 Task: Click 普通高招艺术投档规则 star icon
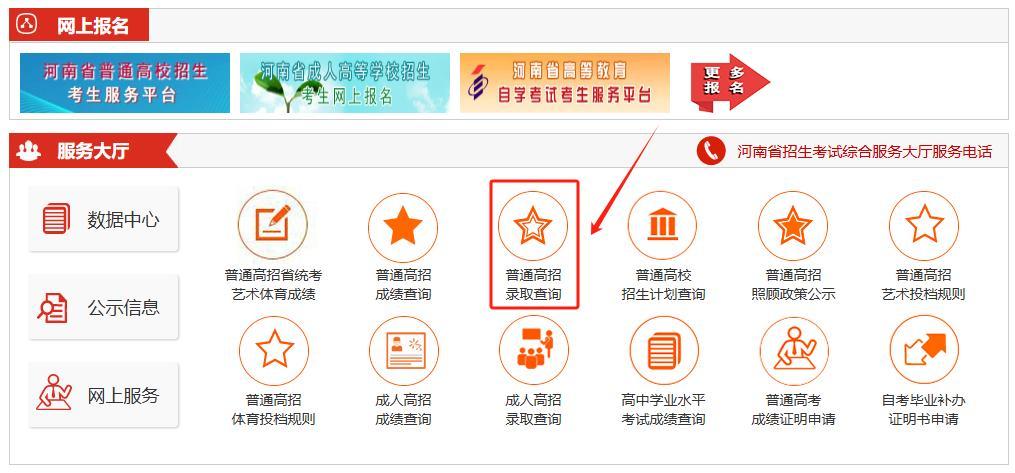(x=924, y=226)
